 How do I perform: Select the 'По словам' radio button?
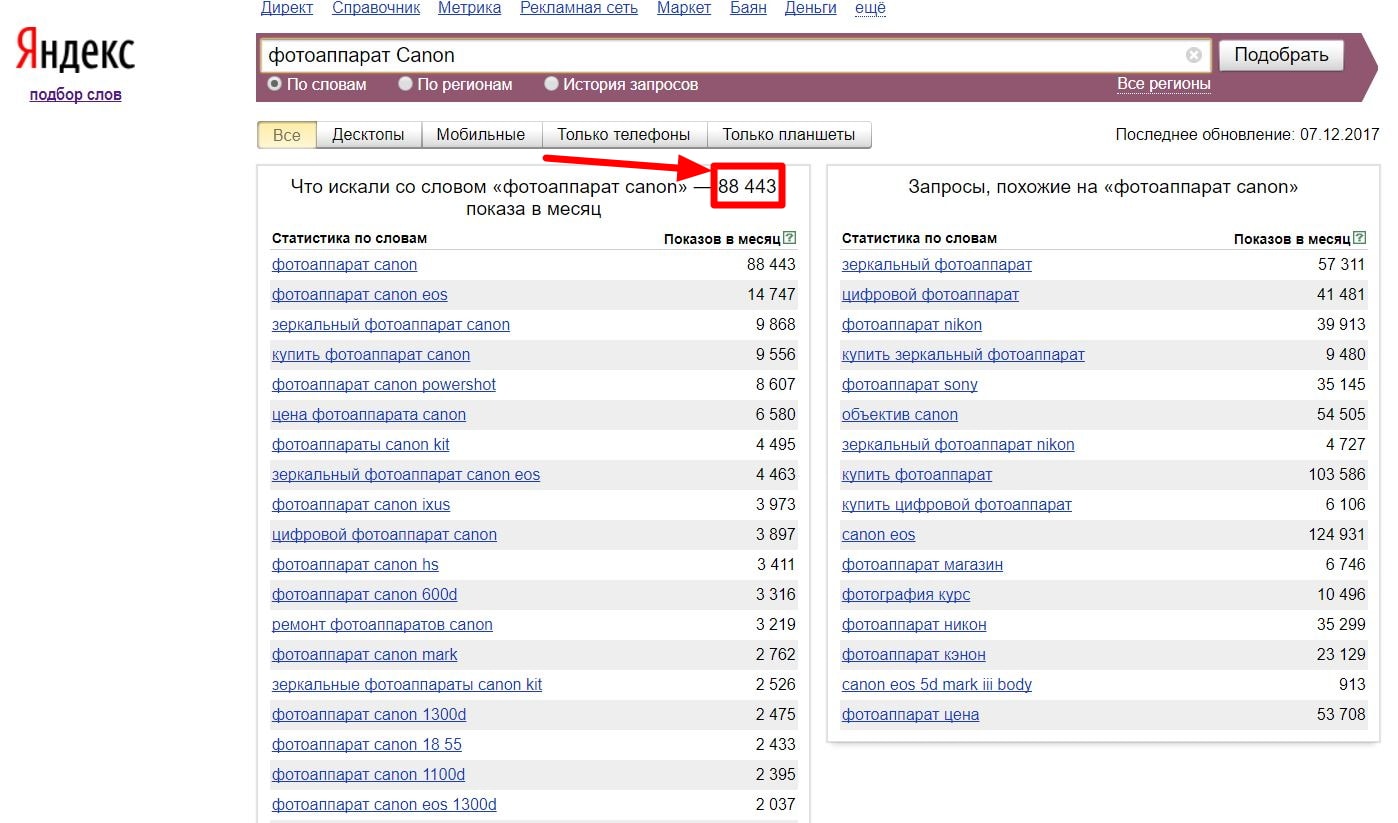tap(274, 84)
